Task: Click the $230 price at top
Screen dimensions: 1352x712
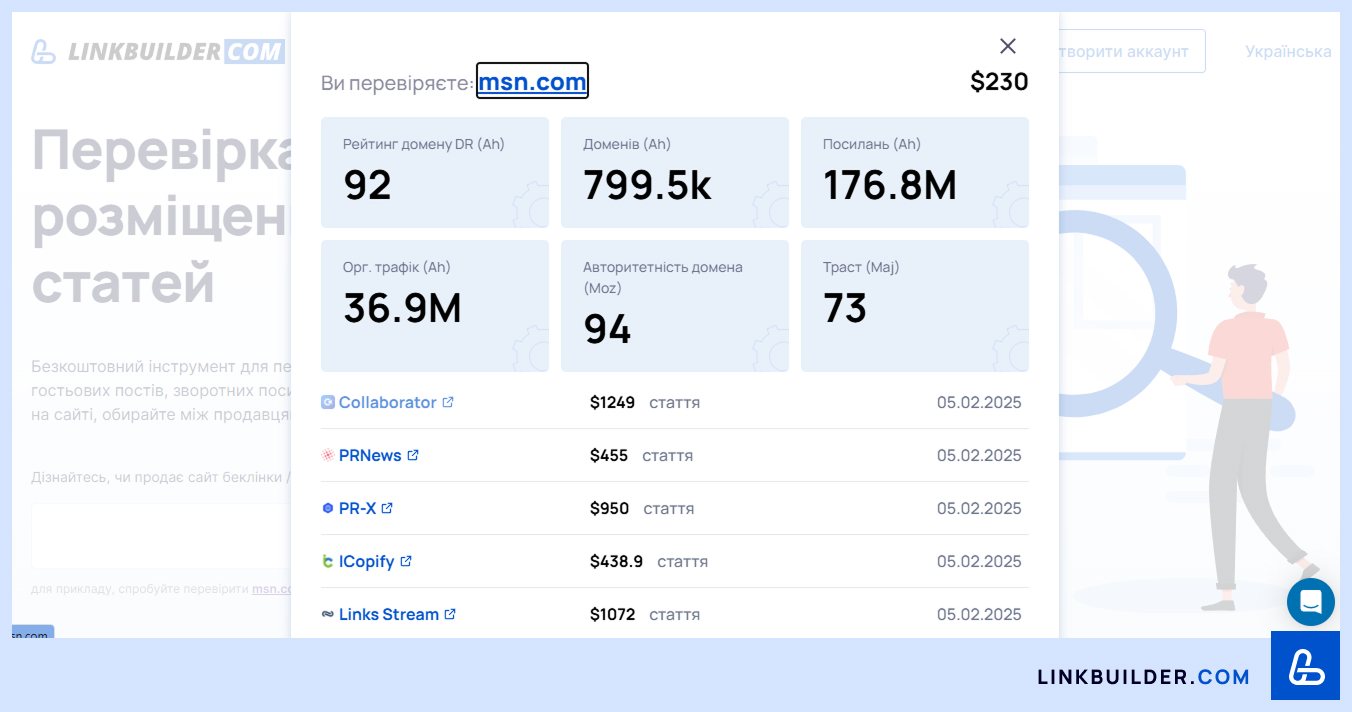Action: point(999,82)
